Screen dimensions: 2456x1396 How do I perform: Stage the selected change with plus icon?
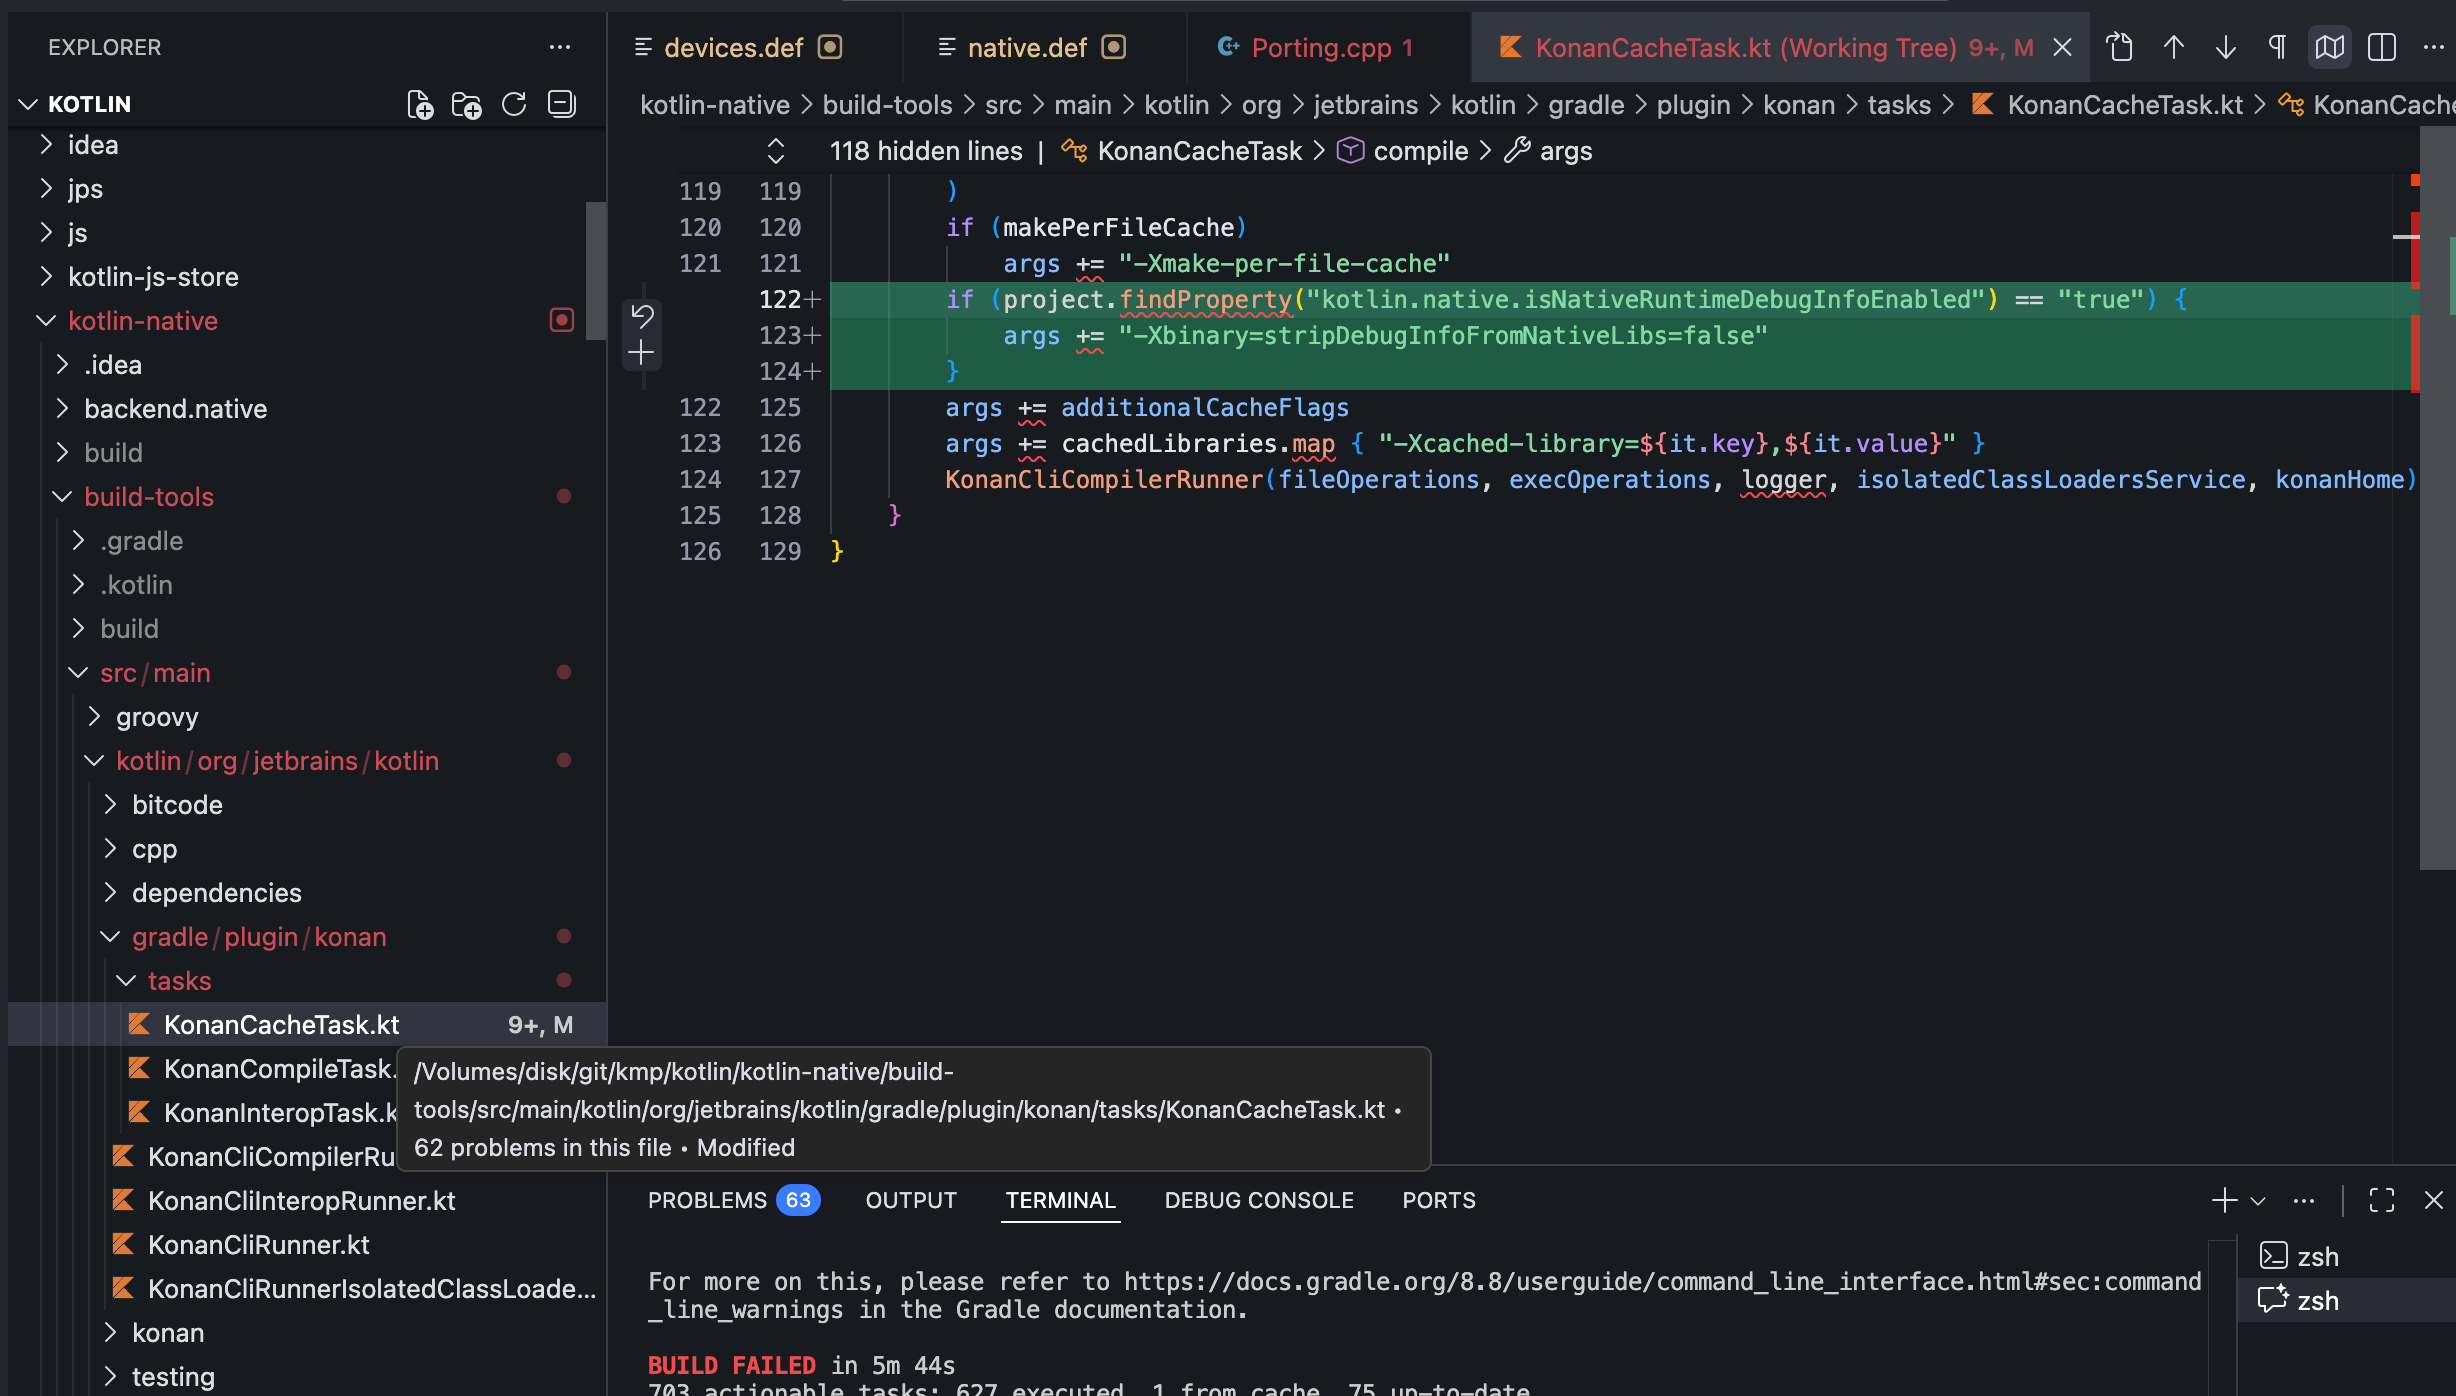[x=642, y=352]
